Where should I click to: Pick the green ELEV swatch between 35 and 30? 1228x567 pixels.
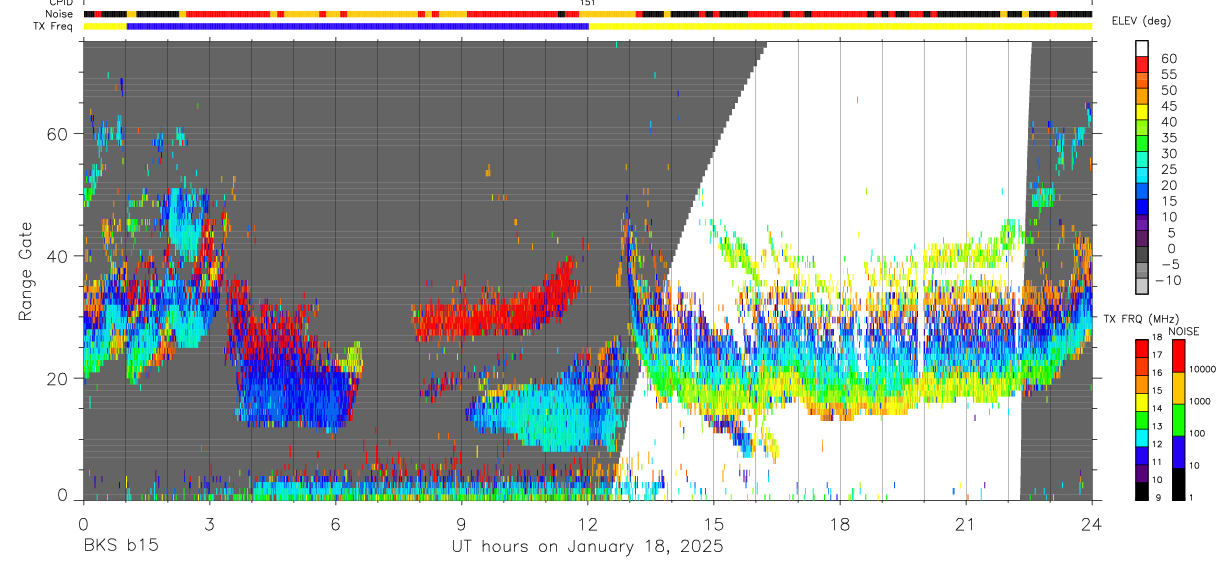[x=1142, y=145]
